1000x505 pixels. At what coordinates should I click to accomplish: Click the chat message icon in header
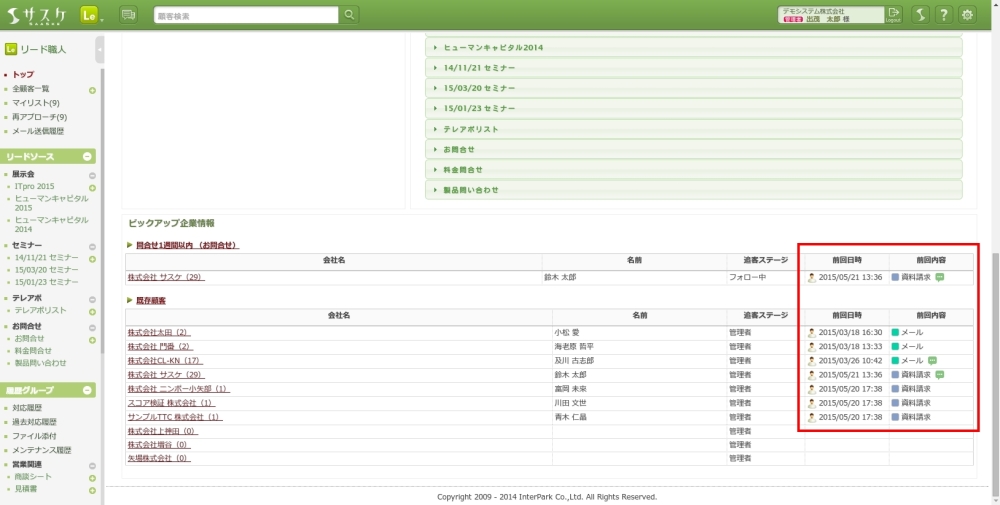click(128, 15)
